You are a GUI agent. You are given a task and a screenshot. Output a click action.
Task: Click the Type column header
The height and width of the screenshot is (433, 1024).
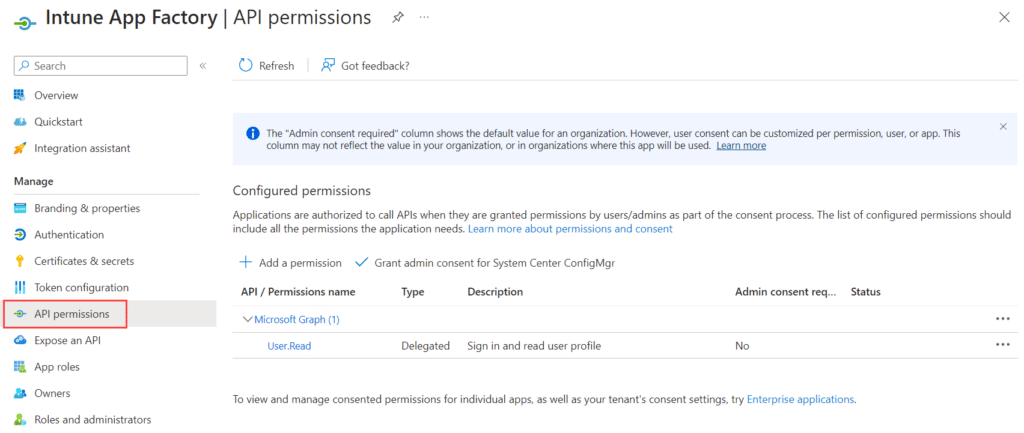point(413,292)
